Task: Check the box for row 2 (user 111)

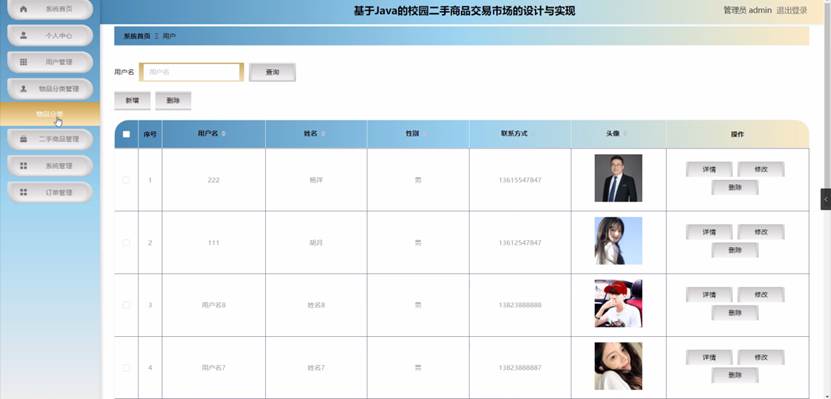Action: (x=126, y=243)
